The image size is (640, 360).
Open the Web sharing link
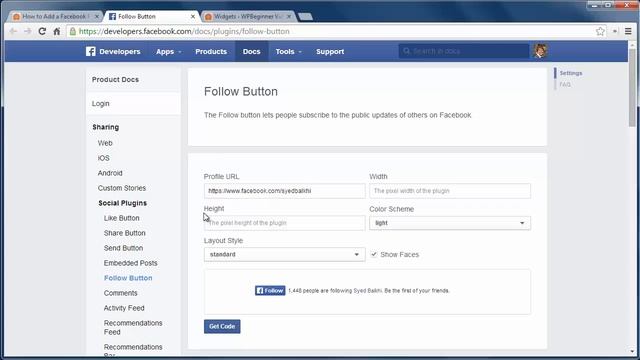tap(105, 143)
